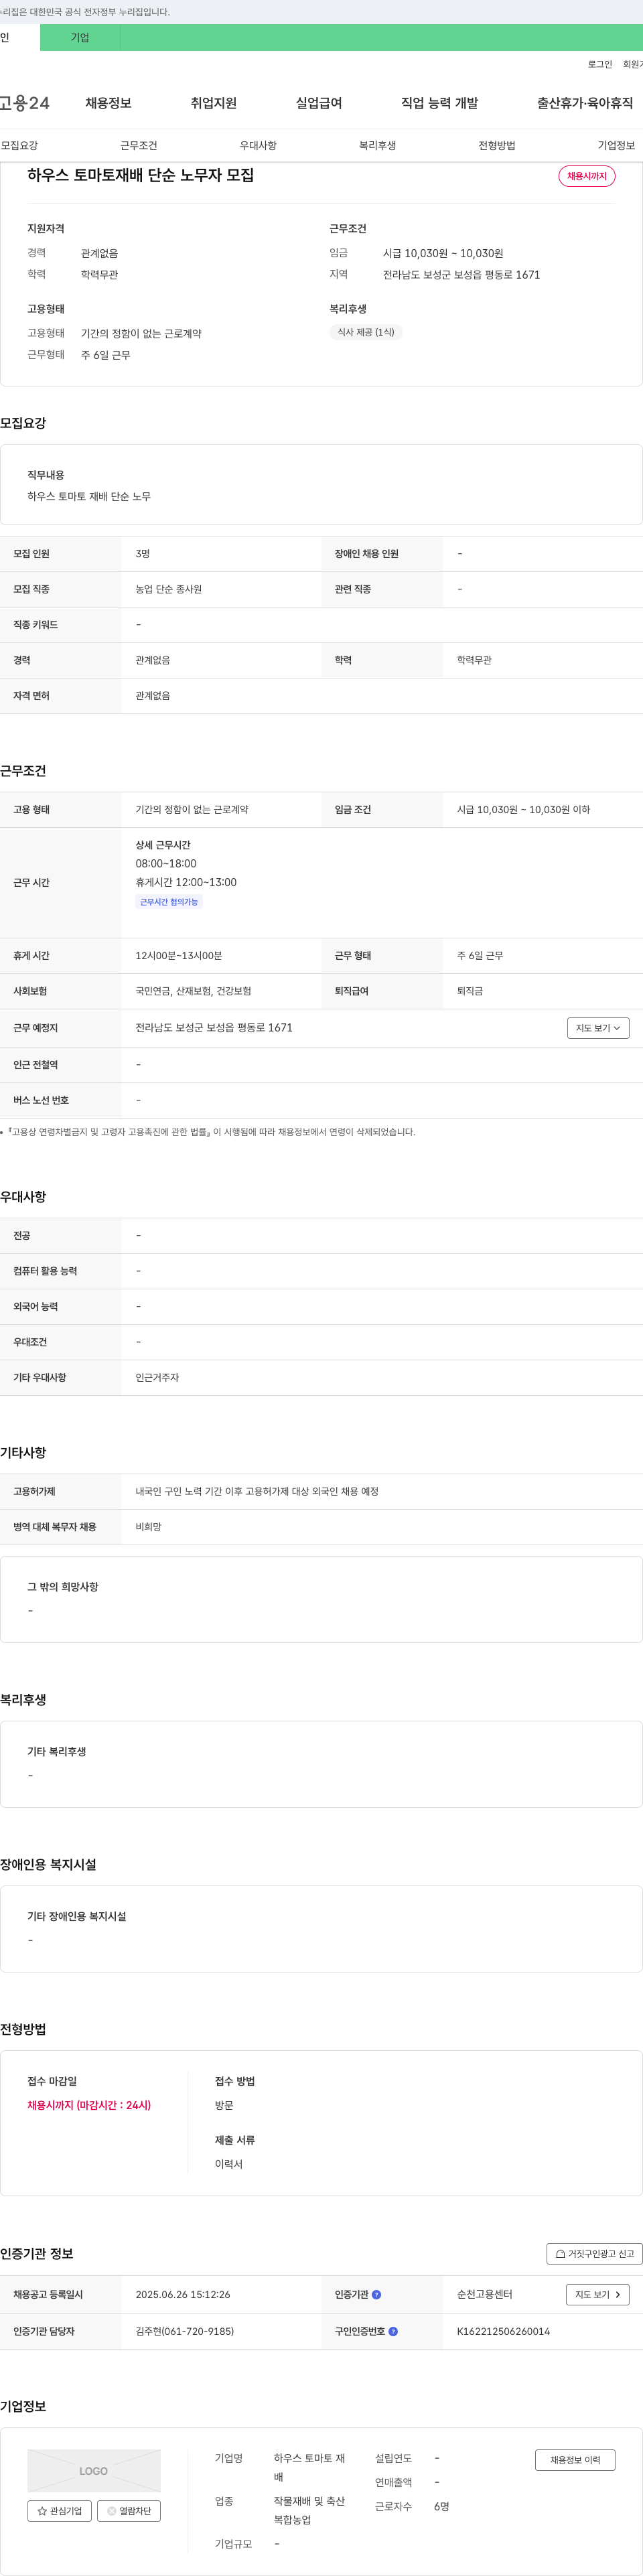This screenshot has width=643, height=2576.
Task: Click the info icon beside 구인인증번호
Action: [x=393, y=2331]
